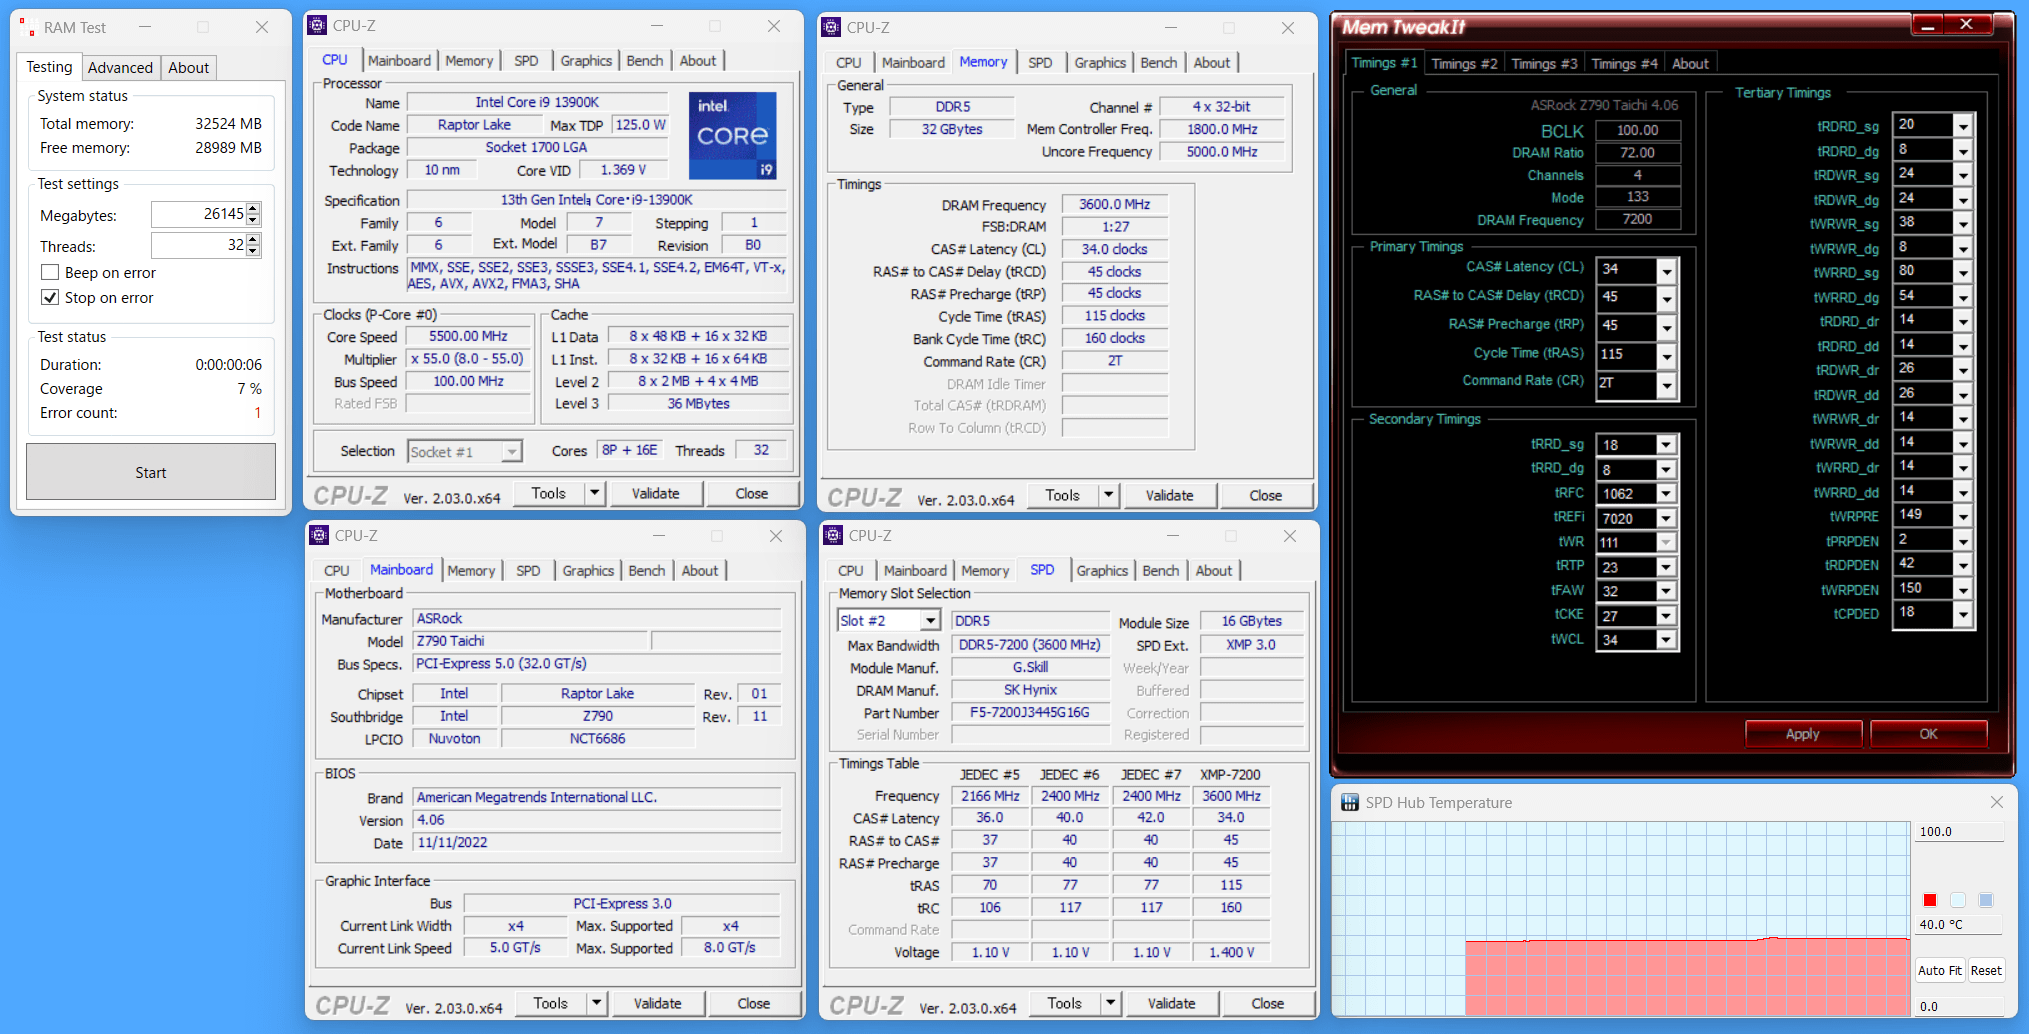Image resolution: width=2029 pixels, height=1034 pixels.
Task: Click the XMP-7200 column header
Action: click(x=1230, y=774)
